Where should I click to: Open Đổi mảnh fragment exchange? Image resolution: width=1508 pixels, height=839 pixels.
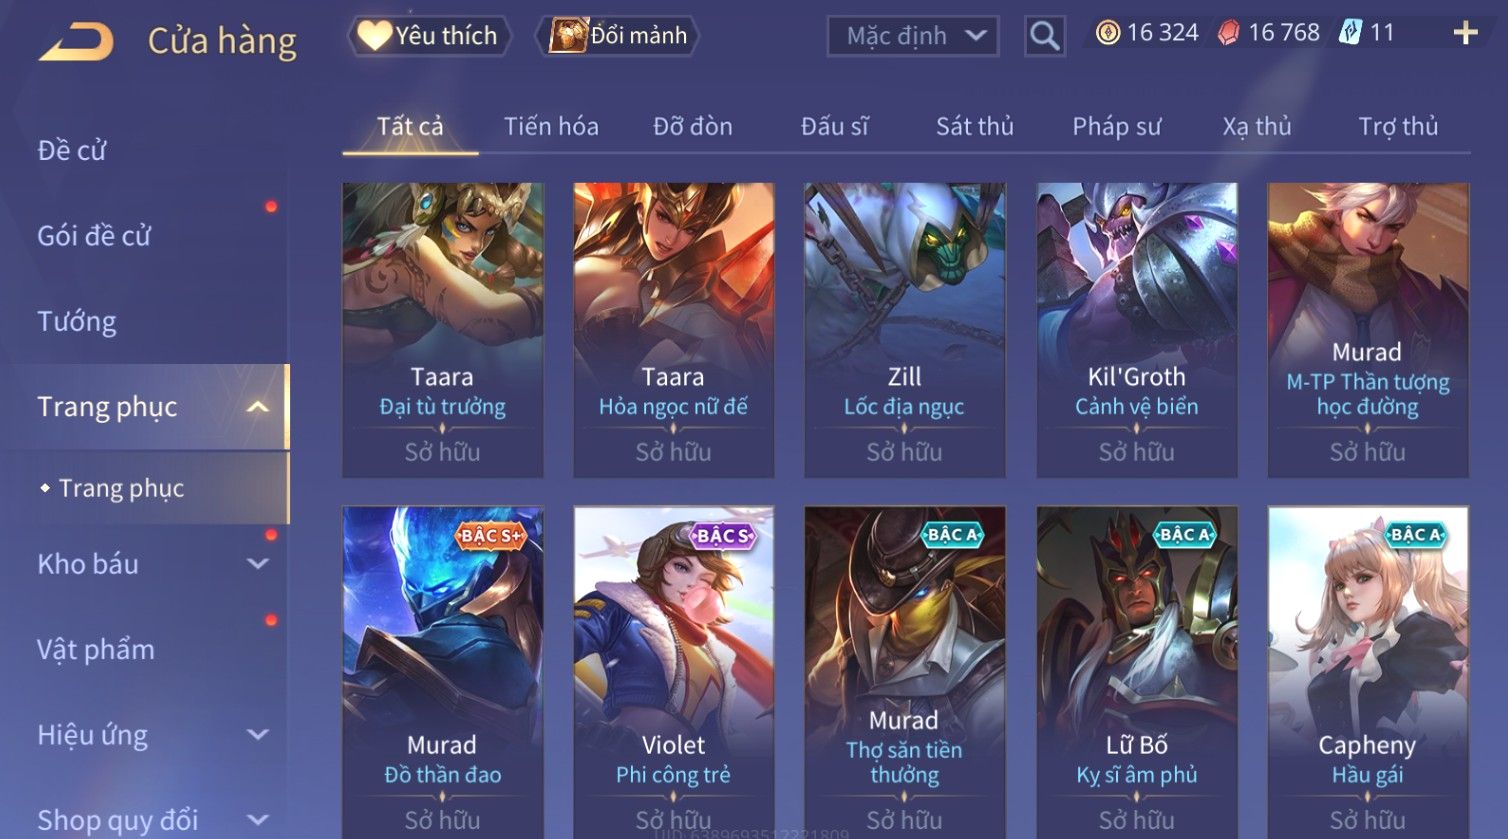pos(617,36)
